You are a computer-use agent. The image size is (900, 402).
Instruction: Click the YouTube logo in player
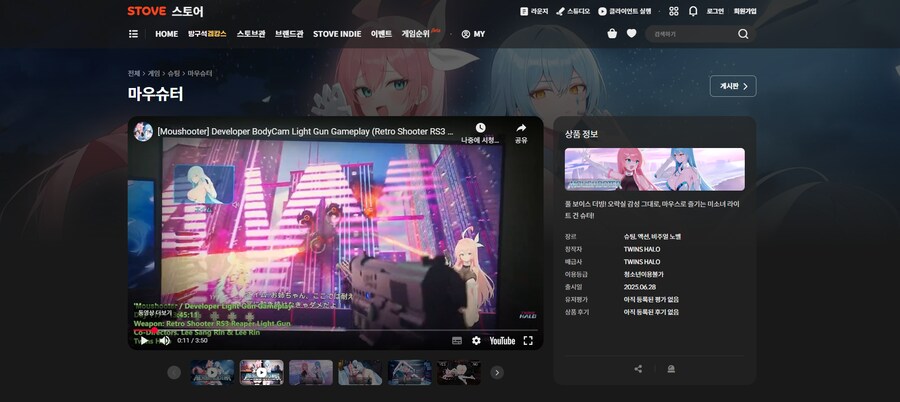click(x=502, y=341)
